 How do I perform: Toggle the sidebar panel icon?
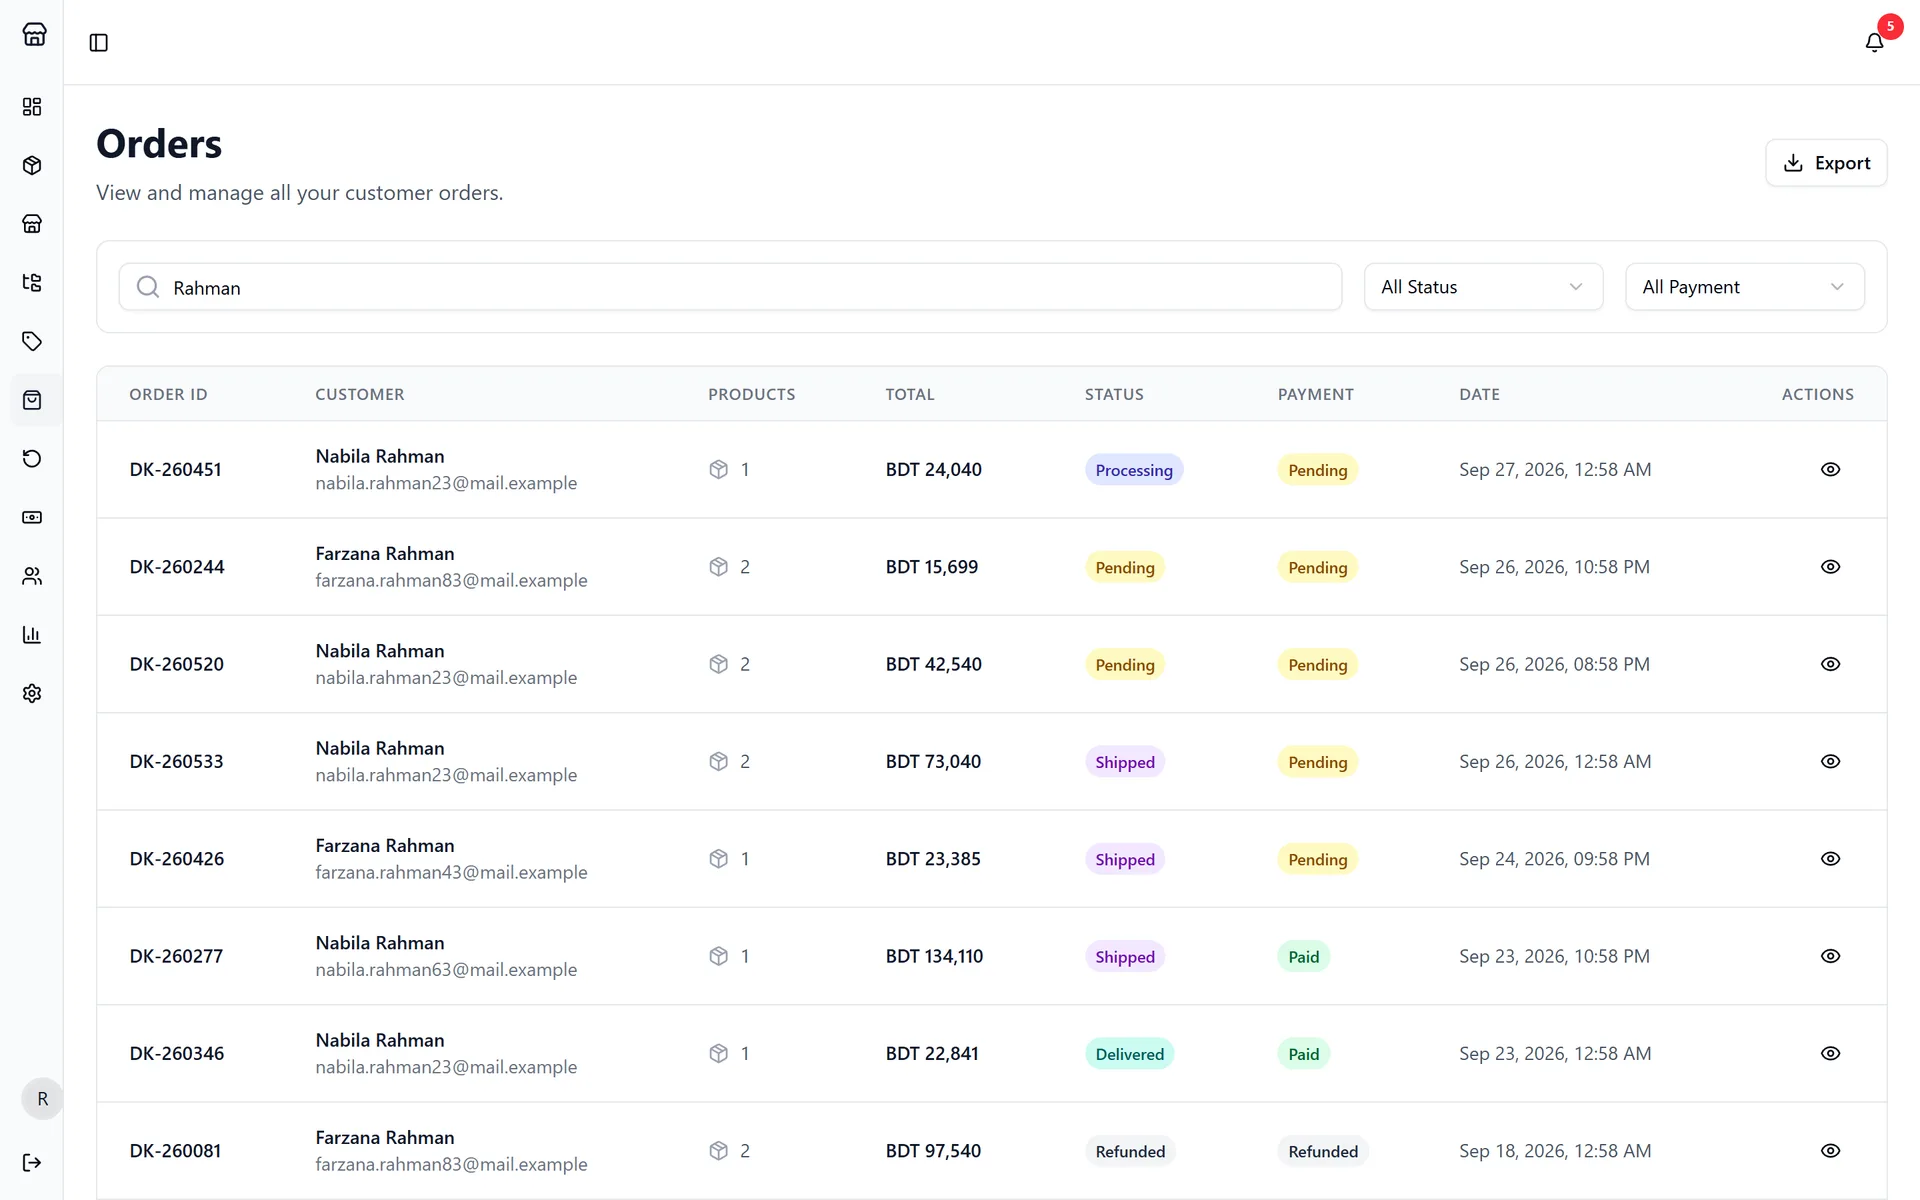(99, 42)
